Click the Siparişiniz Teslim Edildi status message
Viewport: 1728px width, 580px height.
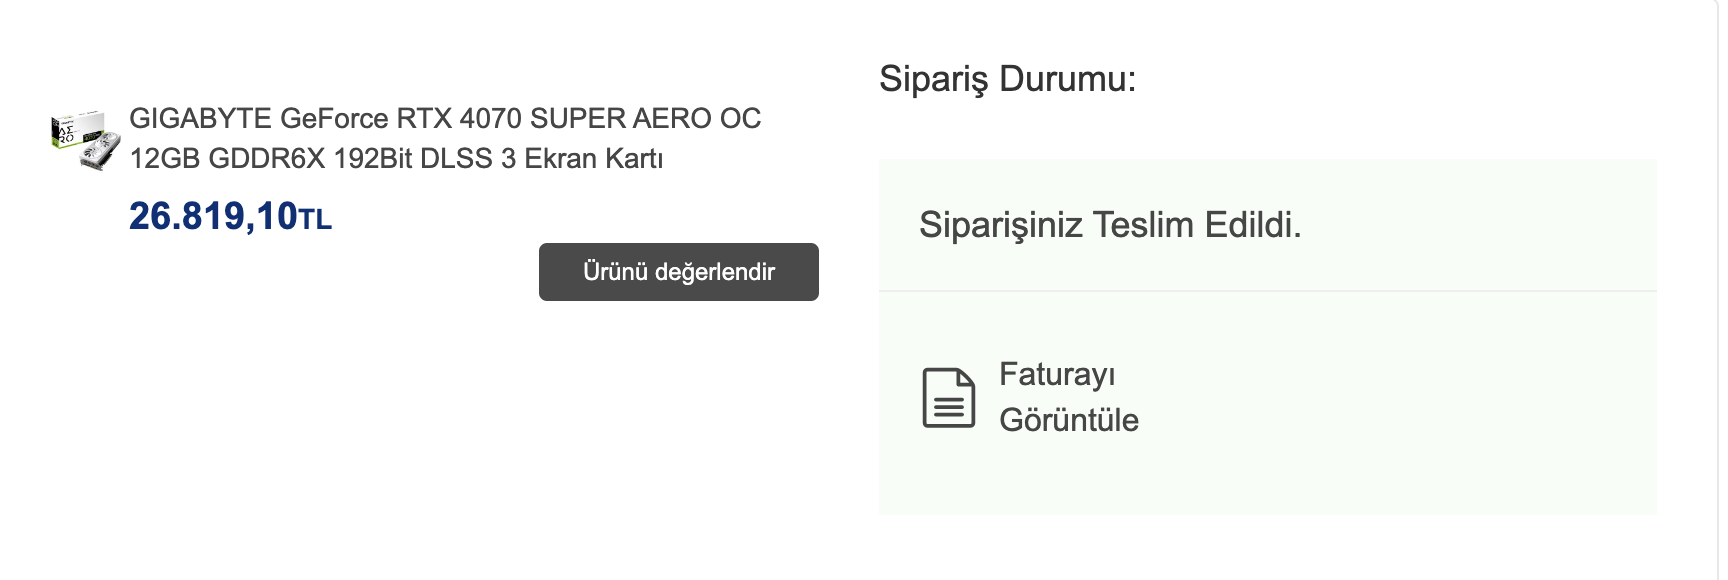(1110, 225)
